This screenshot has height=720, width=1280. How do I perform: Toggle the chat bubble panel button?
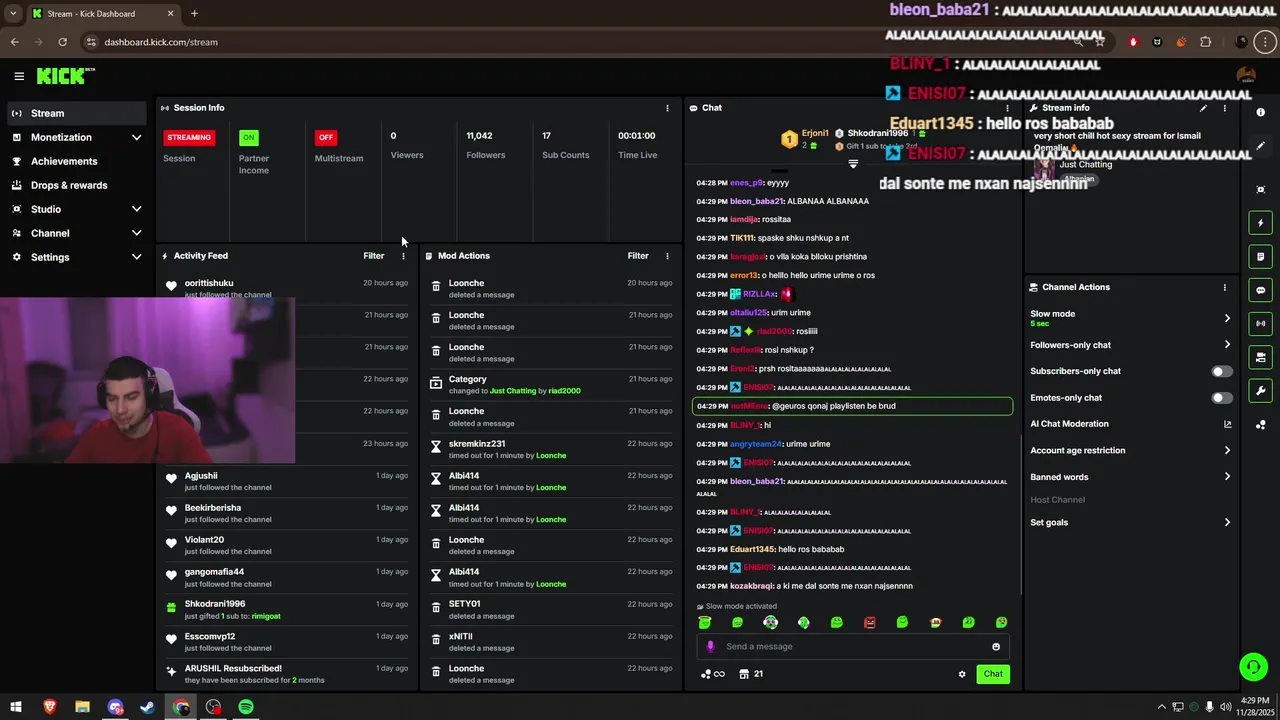(x=1261, y=290)
